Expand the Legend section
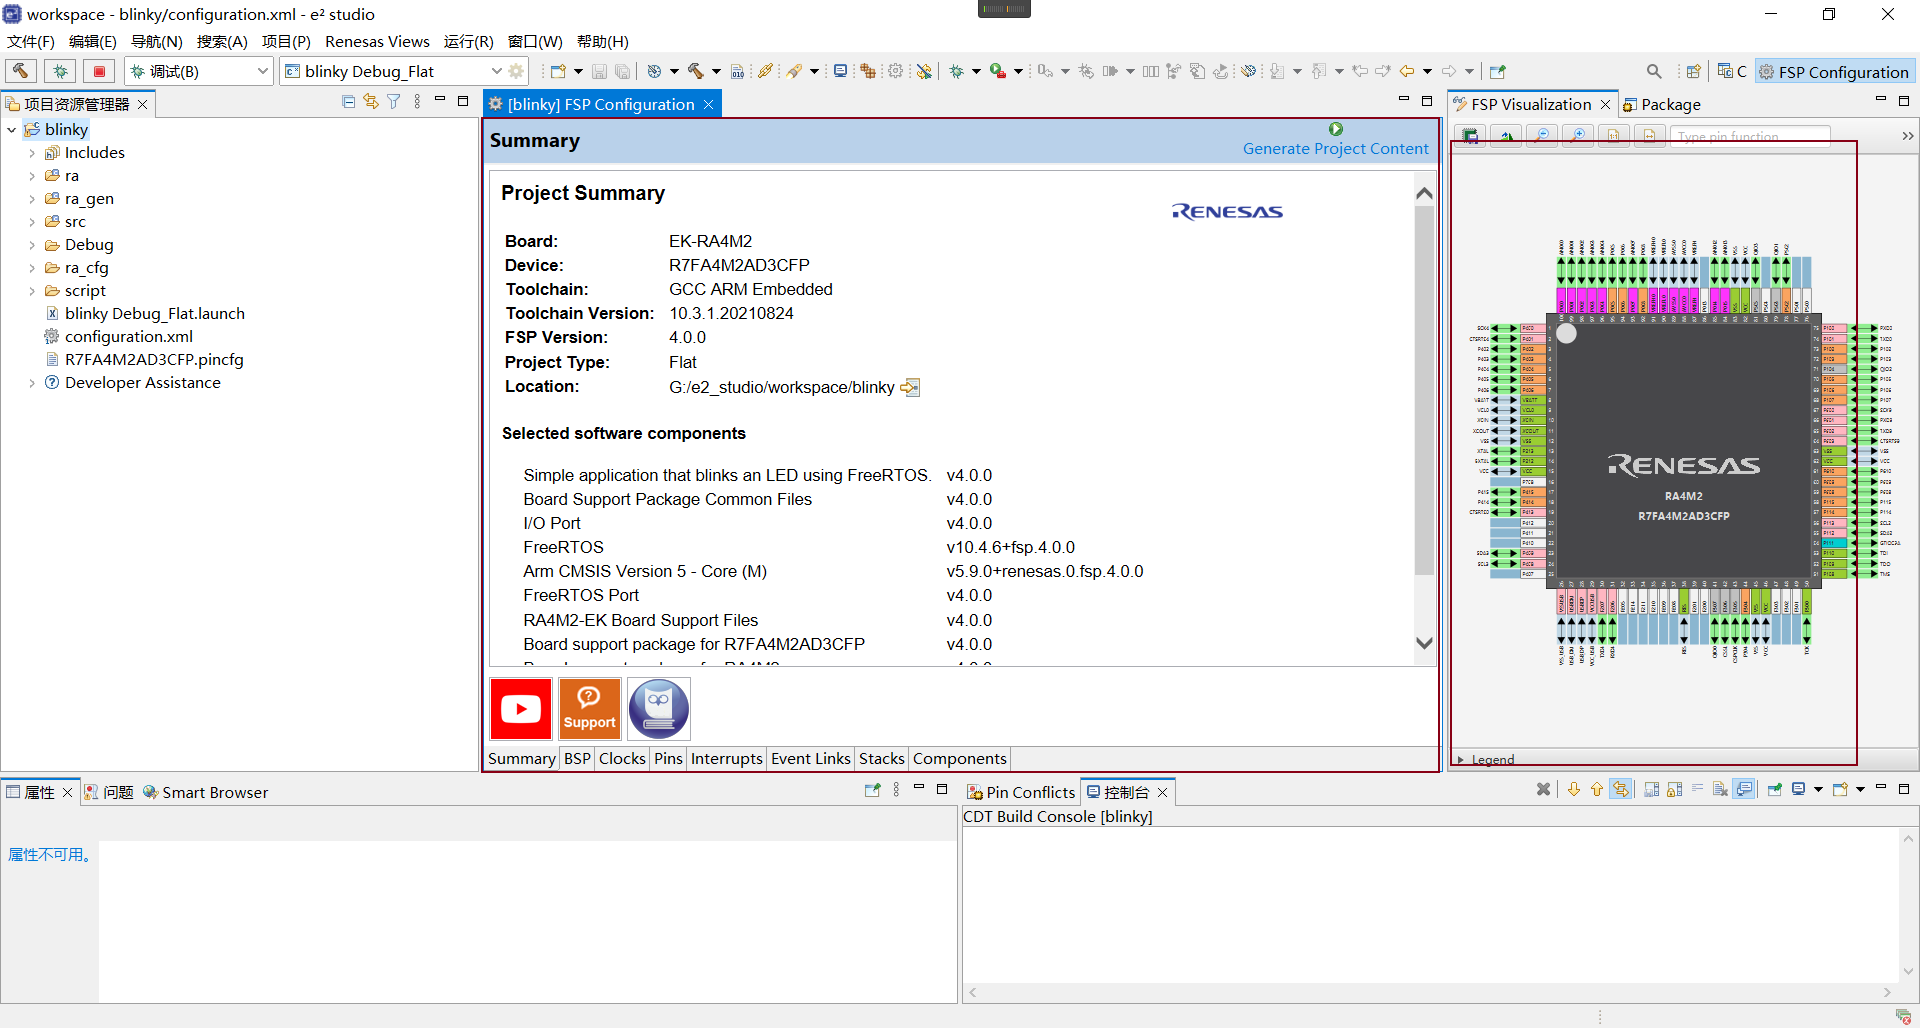This screenshot has width=1920, height=1028. pyautogui.click(x=1461, y=760)
